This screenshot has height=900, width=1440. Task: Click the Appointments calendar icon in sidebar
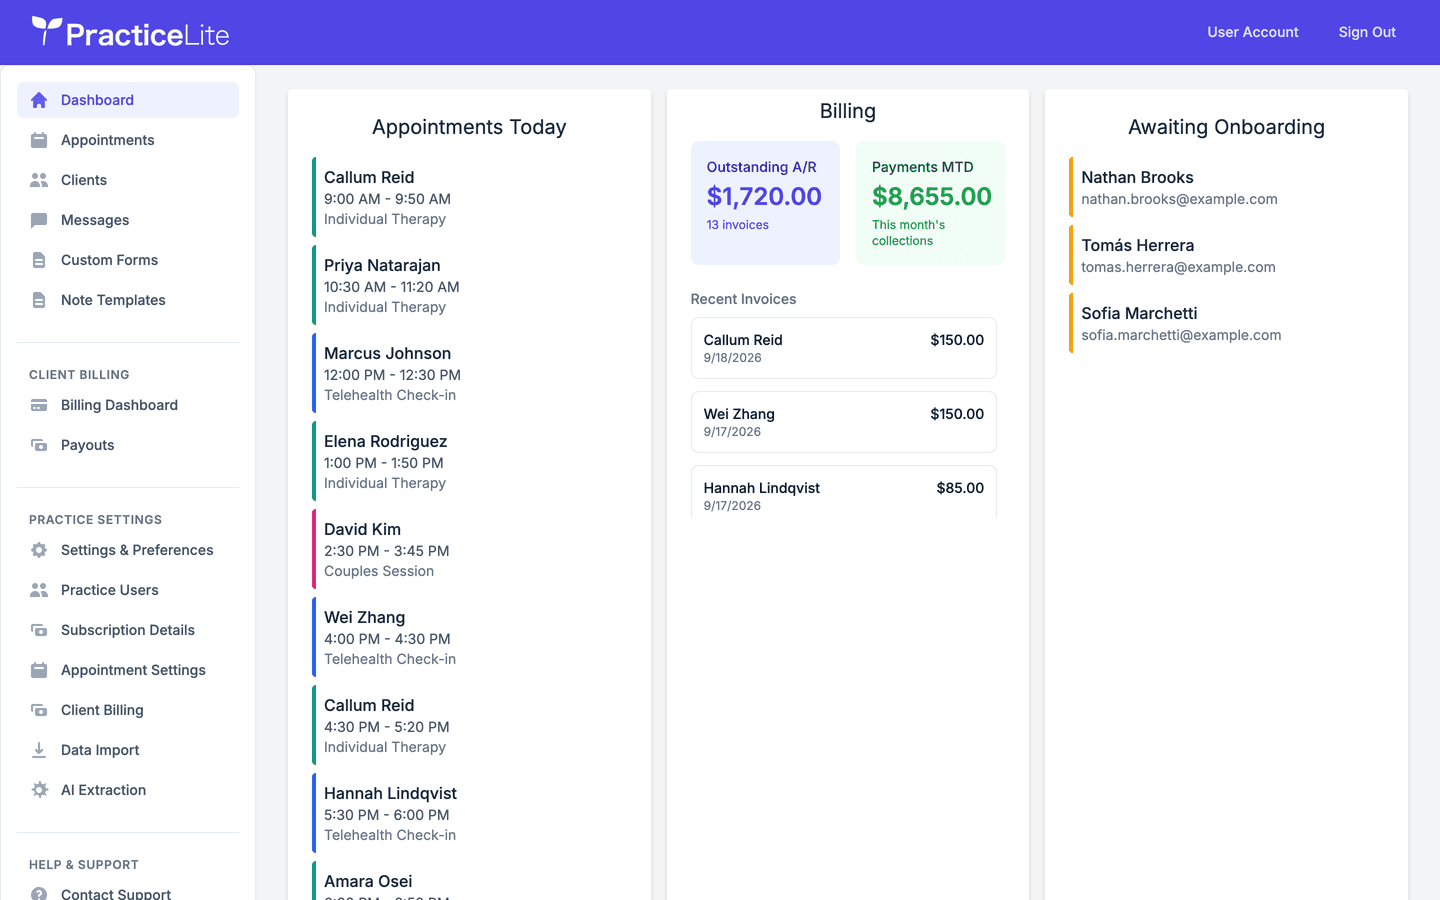click(x=39, y=140)
